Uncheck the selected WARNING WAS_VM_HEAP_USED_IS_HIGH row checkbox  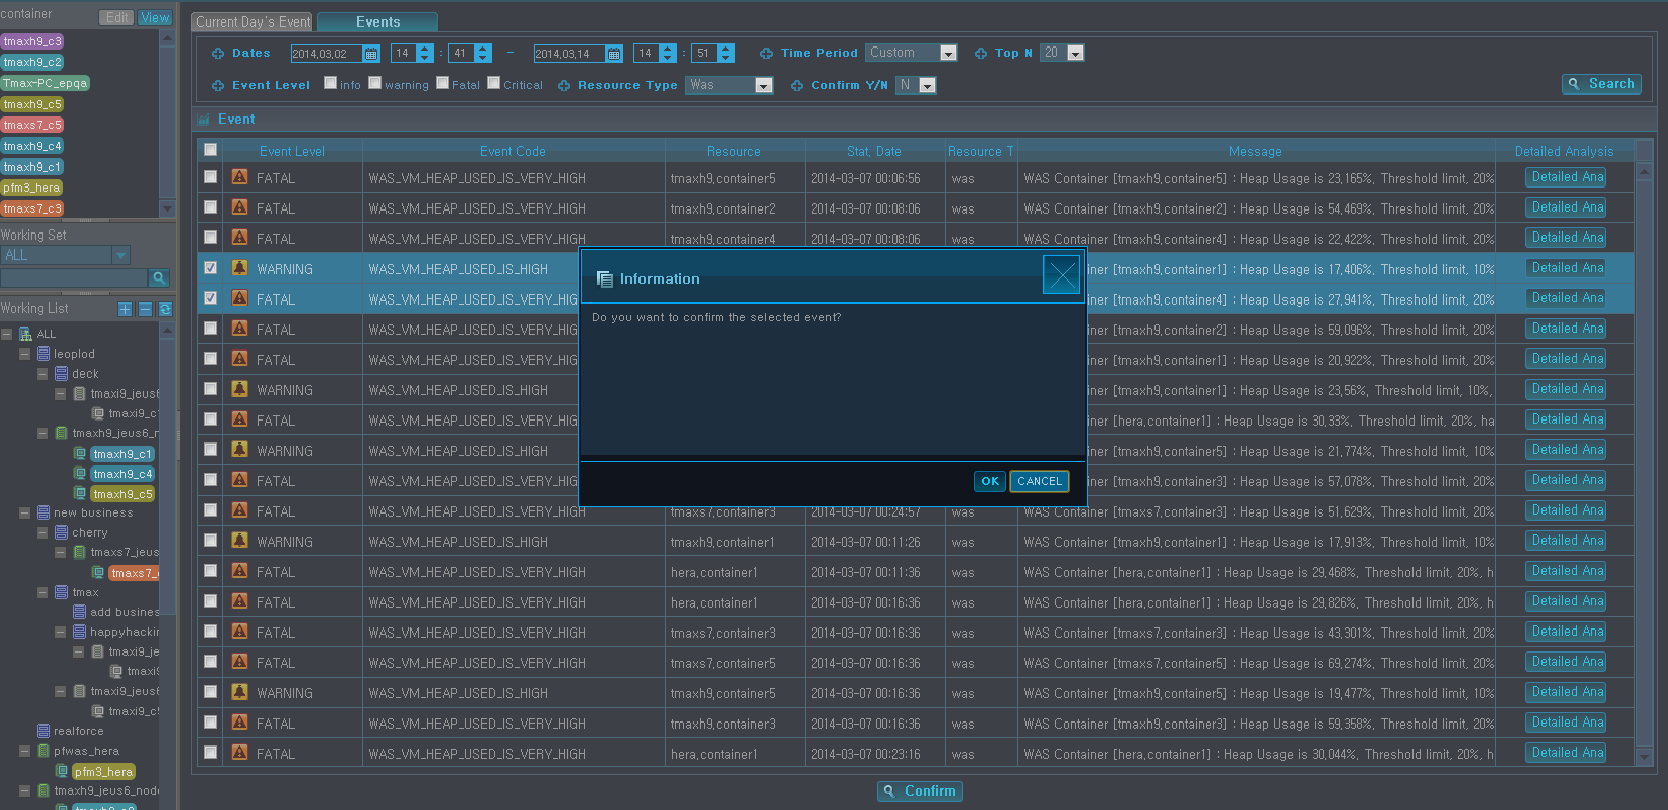(210, 268)
